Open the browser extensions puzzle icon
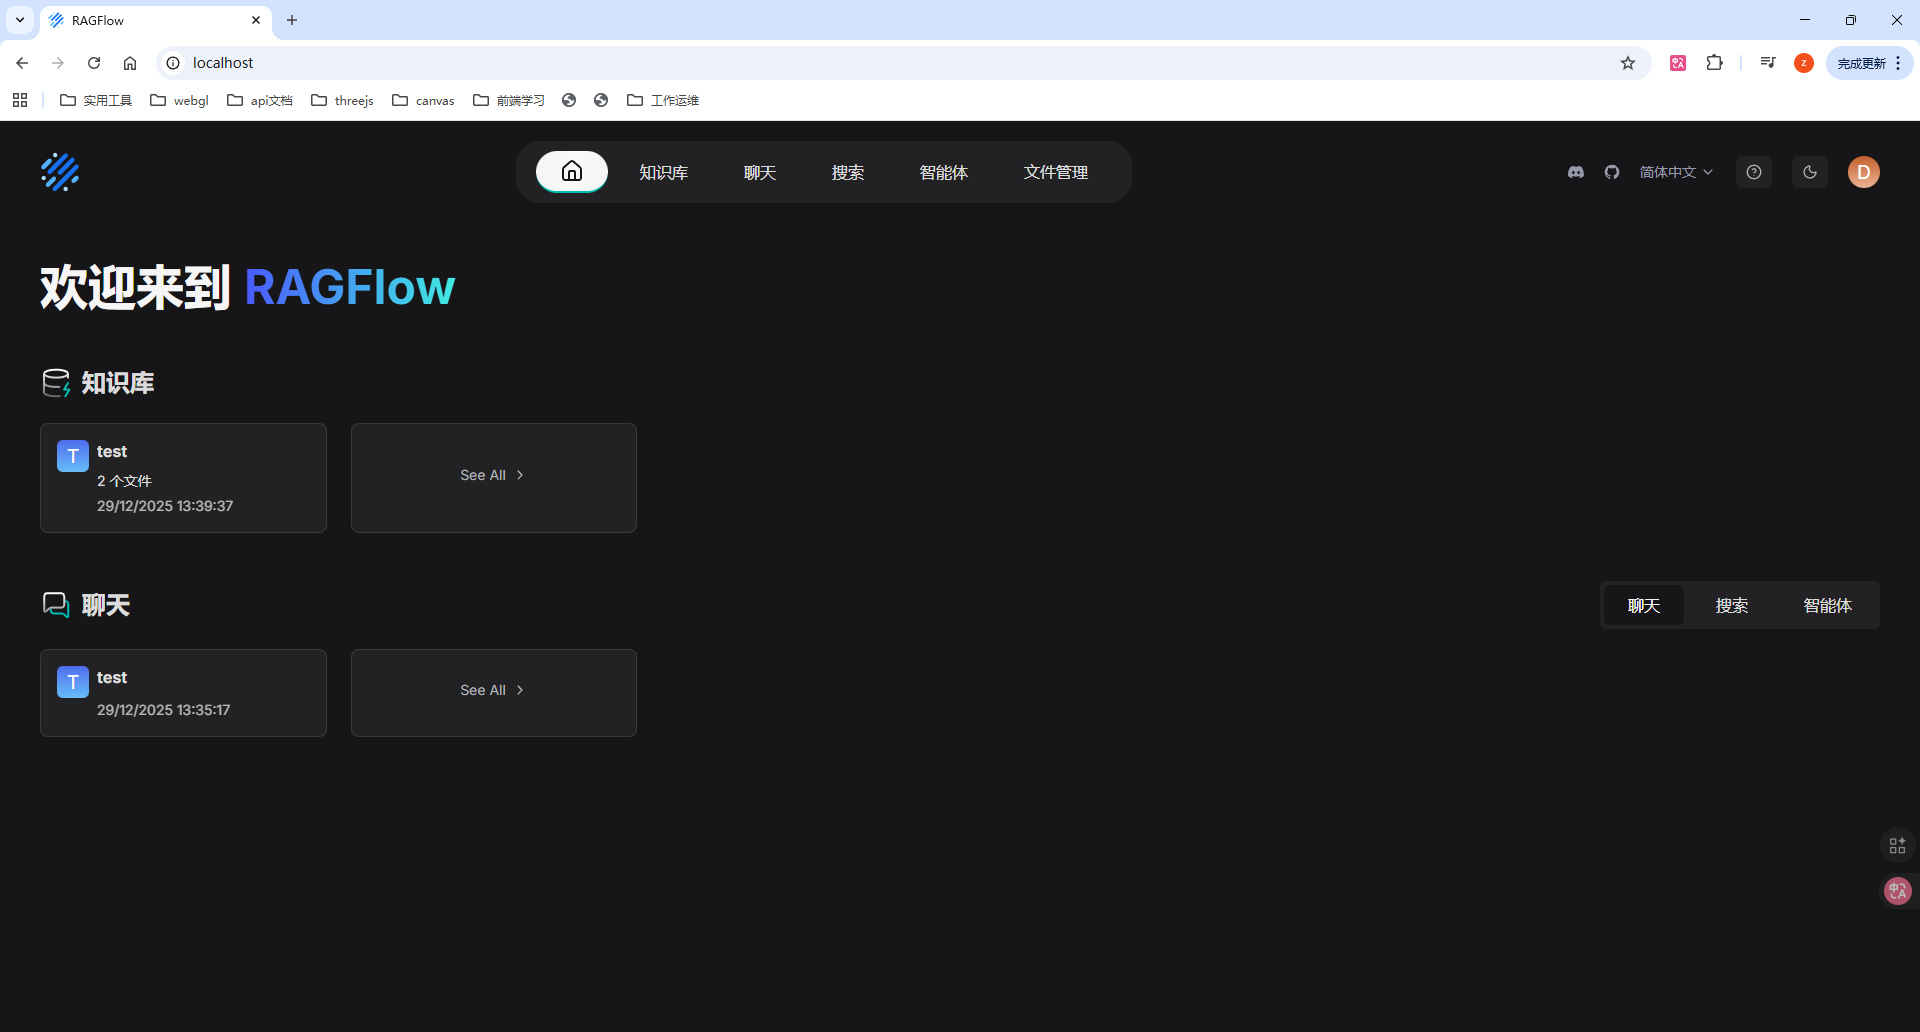Screen dimensions: 1920x1032 [x=1714, y=63]
